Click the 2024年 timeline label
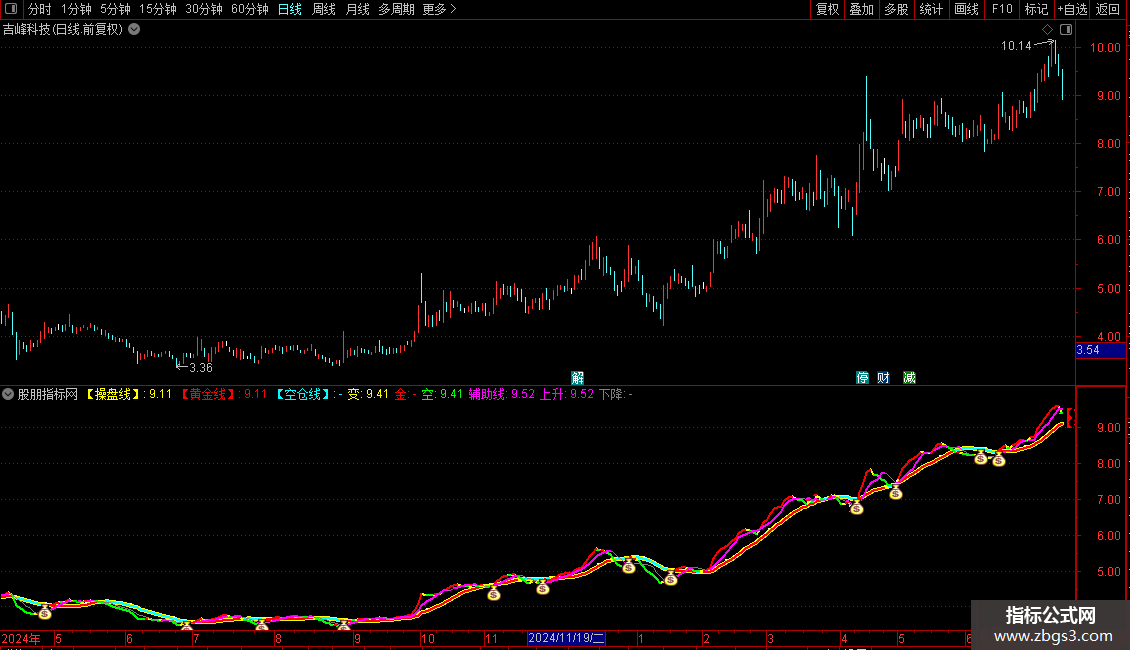1130x650 pixels. click(x=21, y=638)
